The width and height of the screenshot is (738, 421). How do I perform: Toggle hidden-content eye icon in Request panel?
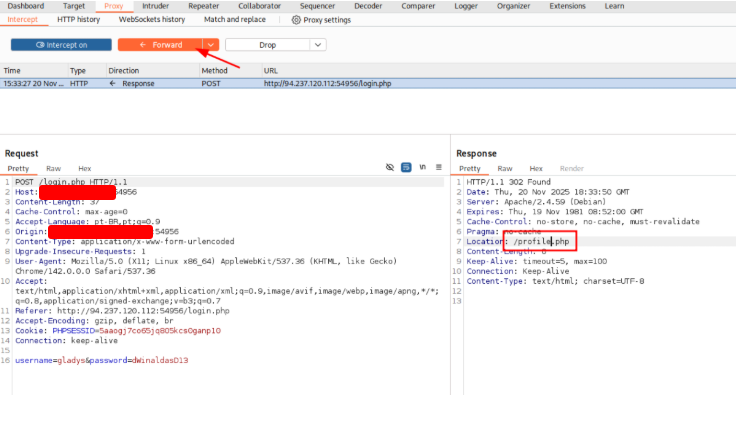point(390,167)
